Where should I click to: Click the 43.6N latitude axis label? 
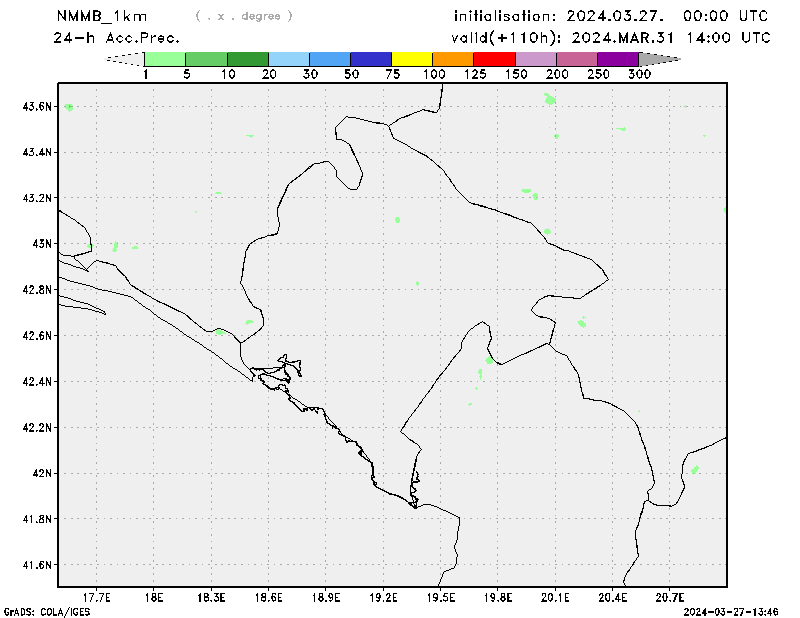point(35,106)
